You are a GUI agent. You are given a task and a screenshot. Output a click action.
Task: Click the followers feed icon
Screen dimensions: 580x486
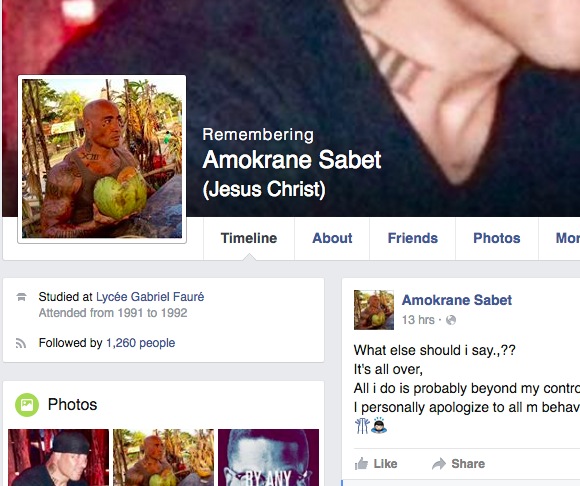[21, 343]
